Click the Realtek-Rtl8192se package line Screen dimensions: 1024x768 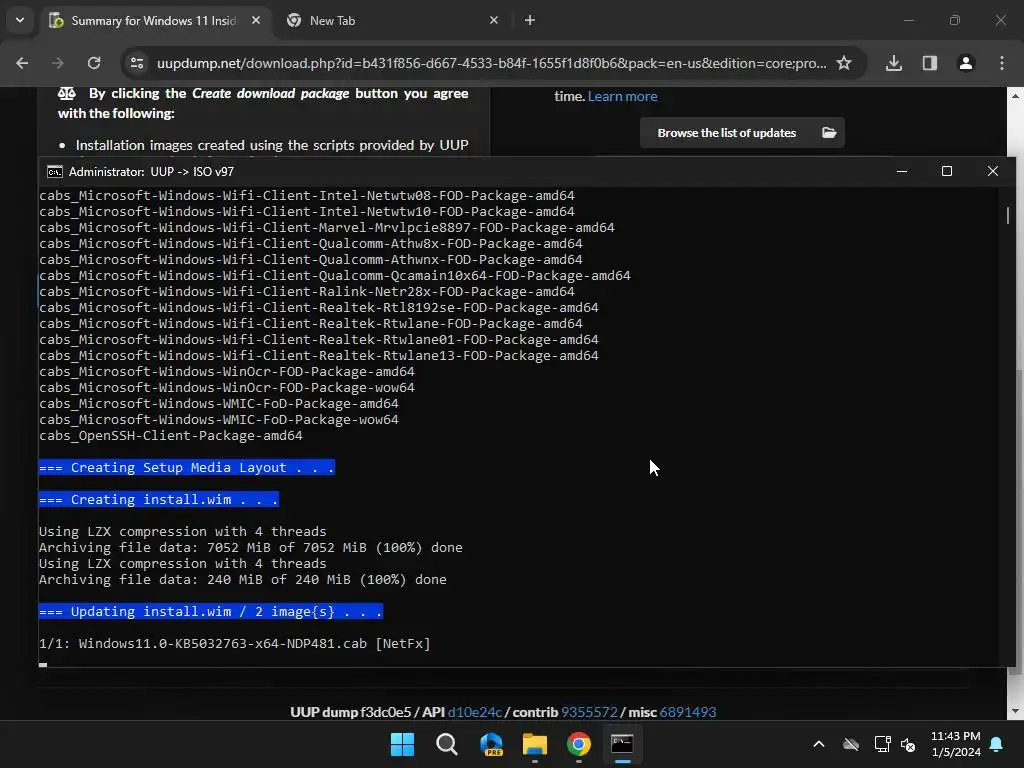[x=319, y=308]
